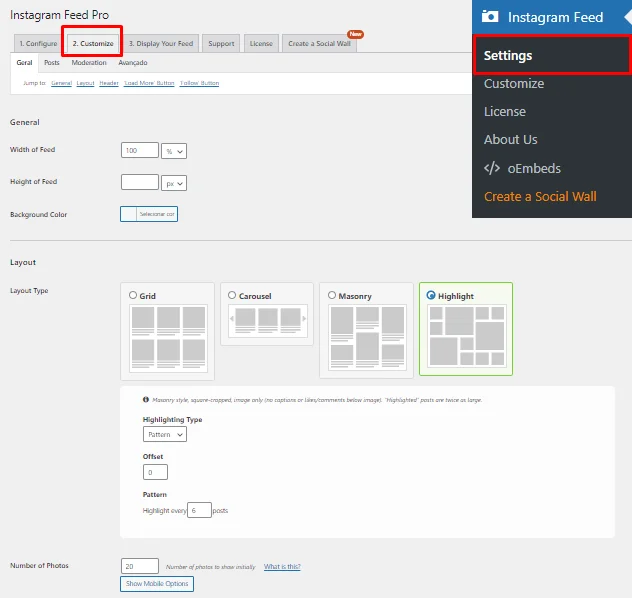The image size is (632, 598).
Task: Click the info icon in Highlight description
Action: click(x=146, y=400)
